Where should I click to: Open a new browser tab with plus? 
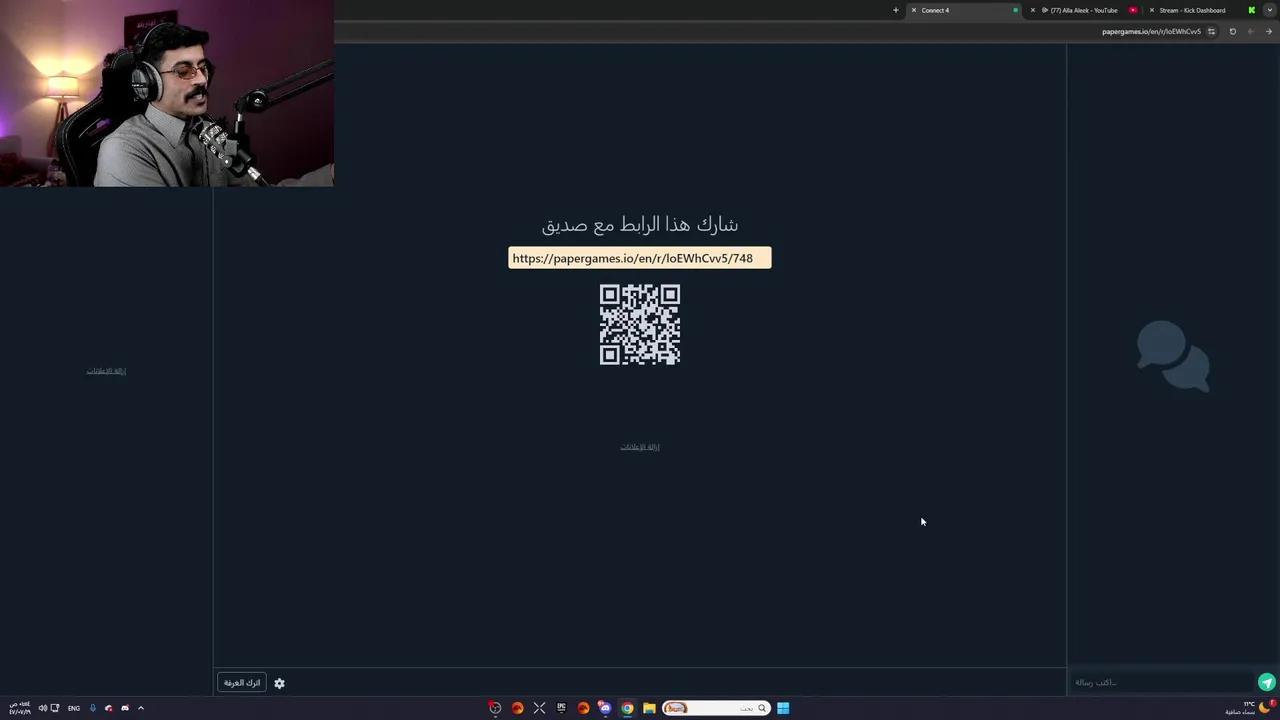coord(896,10)
